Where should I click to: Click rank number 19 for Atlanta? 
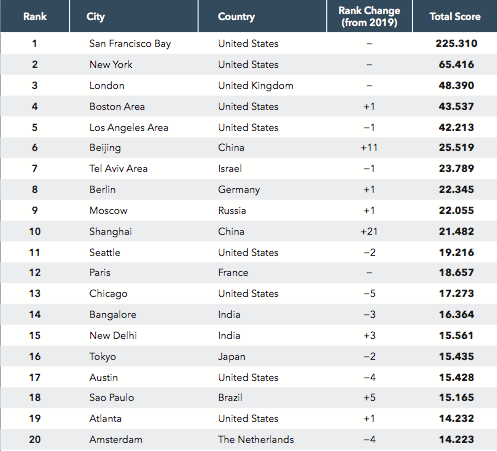[35, 419]
